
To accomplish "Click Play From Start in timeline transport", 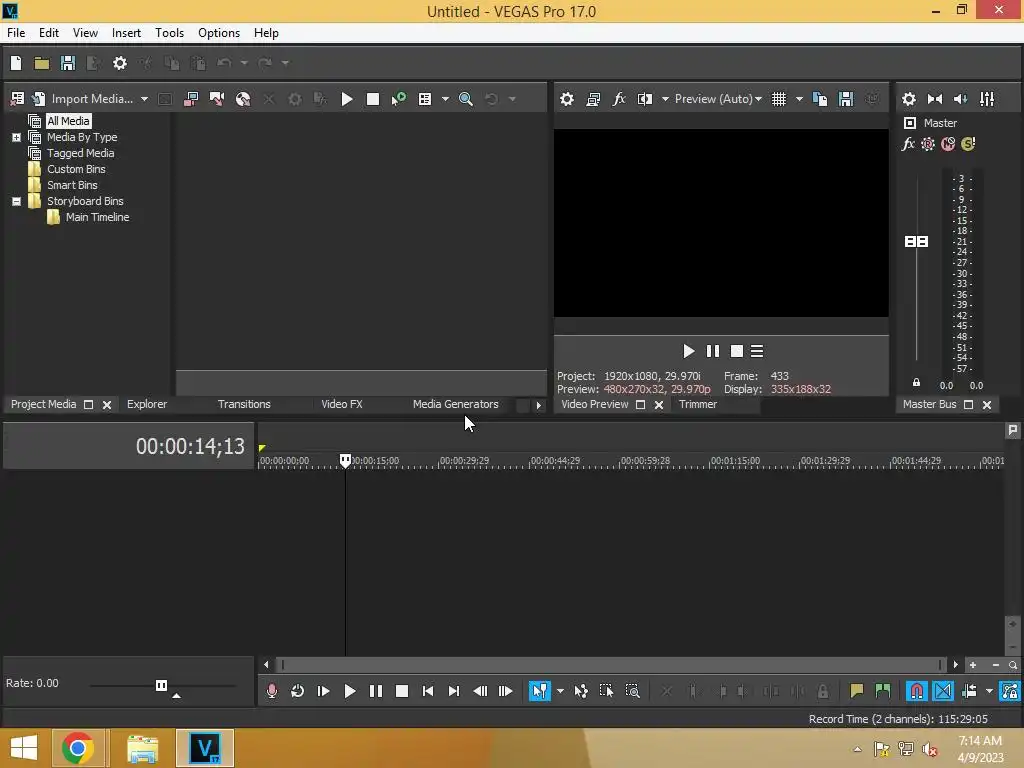I will pyautogui.click(x=323, y=691).
